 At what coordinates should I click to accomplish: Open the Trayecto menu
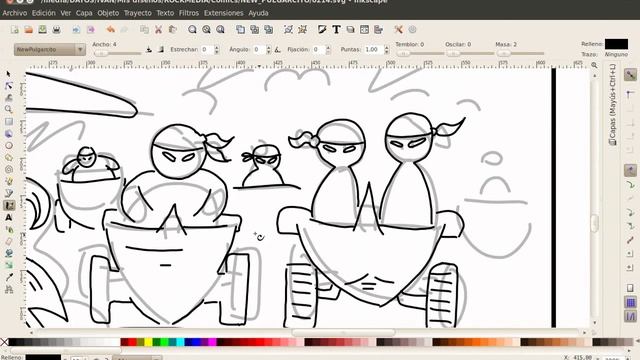(138, 13)
